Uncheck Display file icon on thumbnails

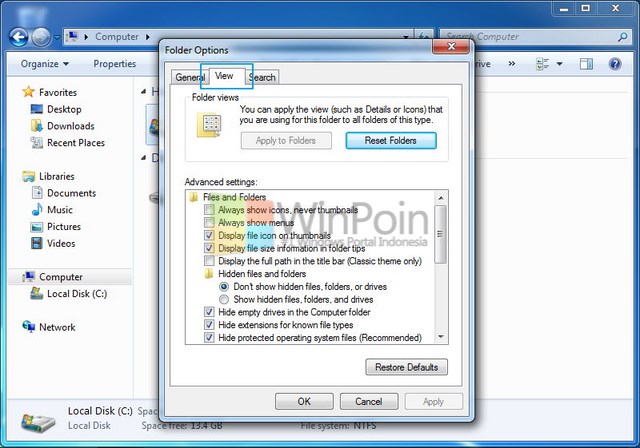coord(209,235)
